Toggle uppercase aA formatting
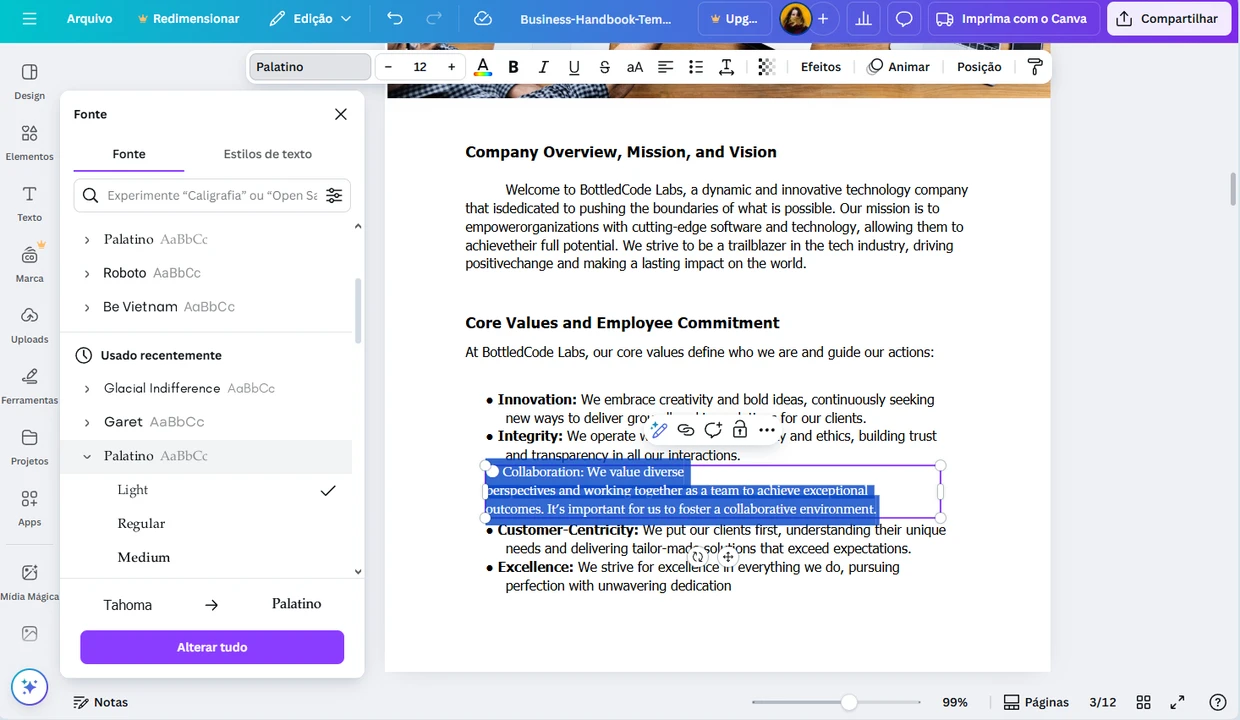 click(635, 67)
